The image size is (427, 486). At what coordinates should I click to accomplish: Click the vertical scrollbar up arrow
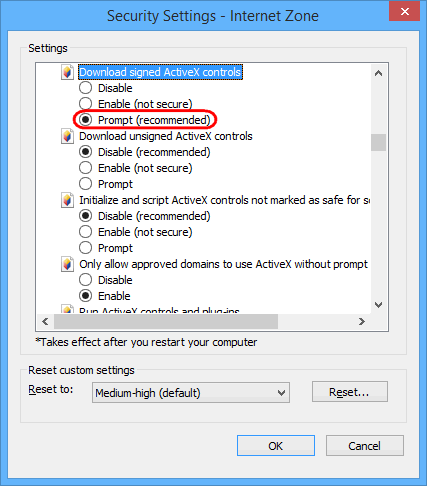point(378,73)
